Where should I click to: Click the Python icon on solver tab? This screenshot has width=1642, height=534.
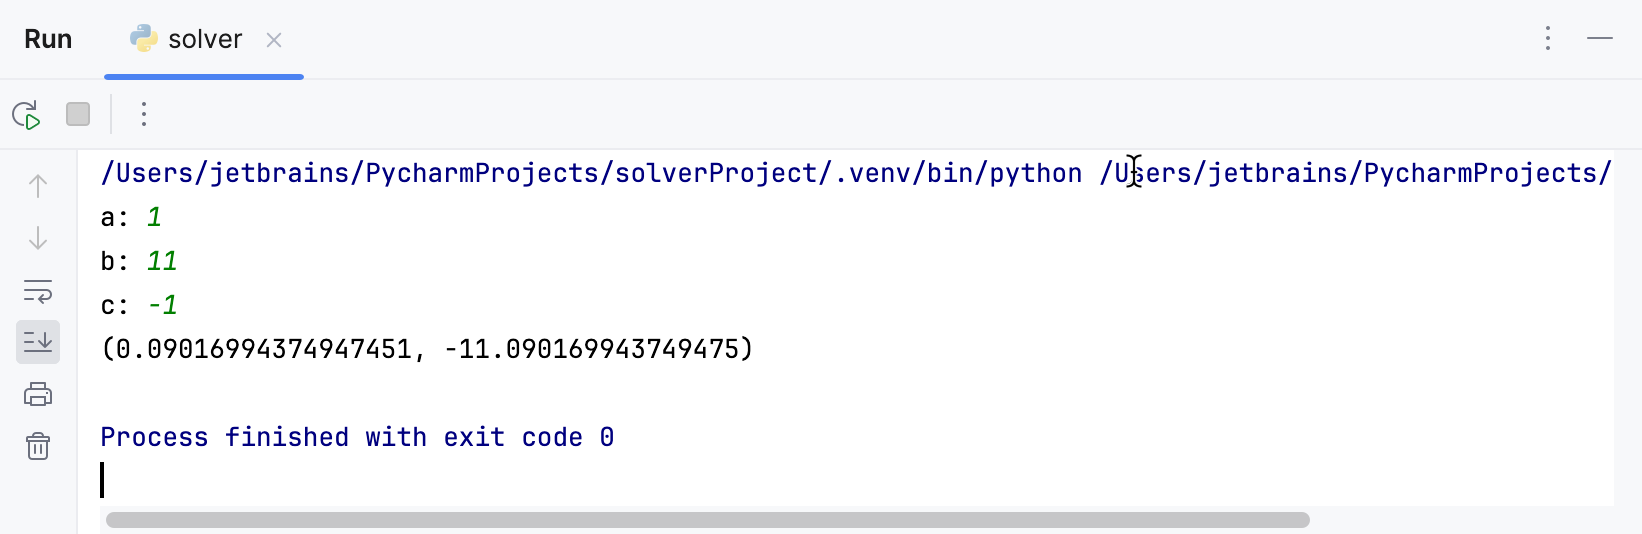click(x=144, y=39)
